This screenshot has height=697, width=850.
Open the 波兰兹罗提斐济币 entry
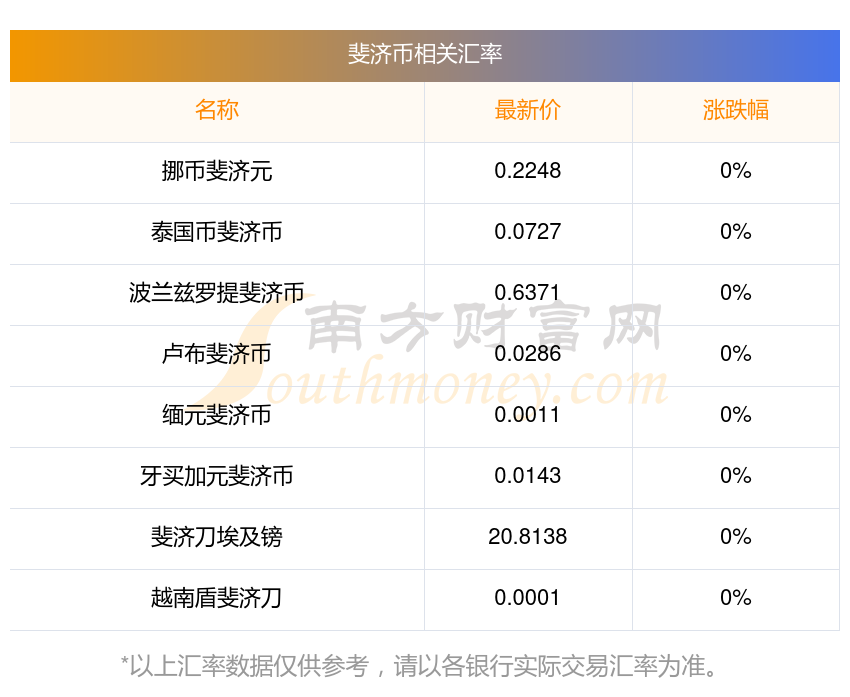point(217,293)
